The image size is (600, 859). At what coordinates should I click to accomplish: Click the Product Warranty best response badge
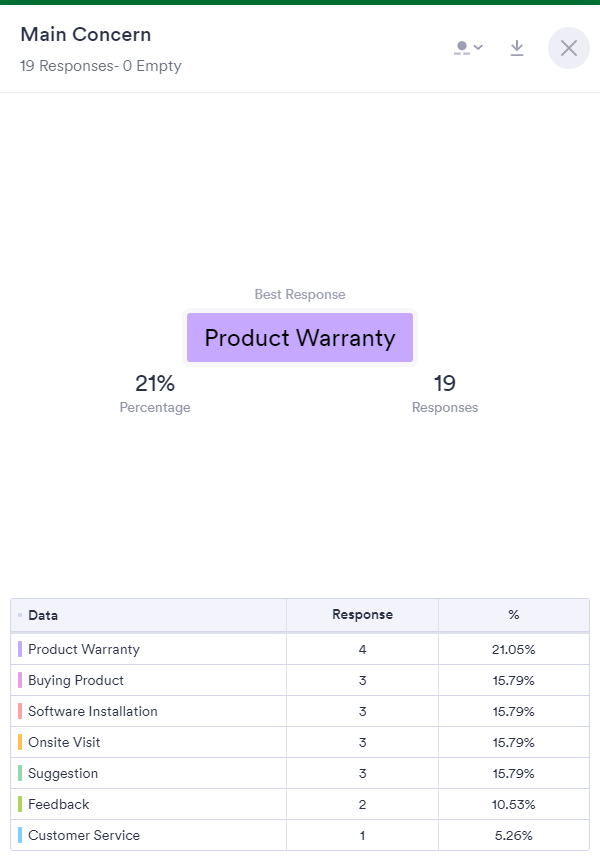tap(300, 338)
